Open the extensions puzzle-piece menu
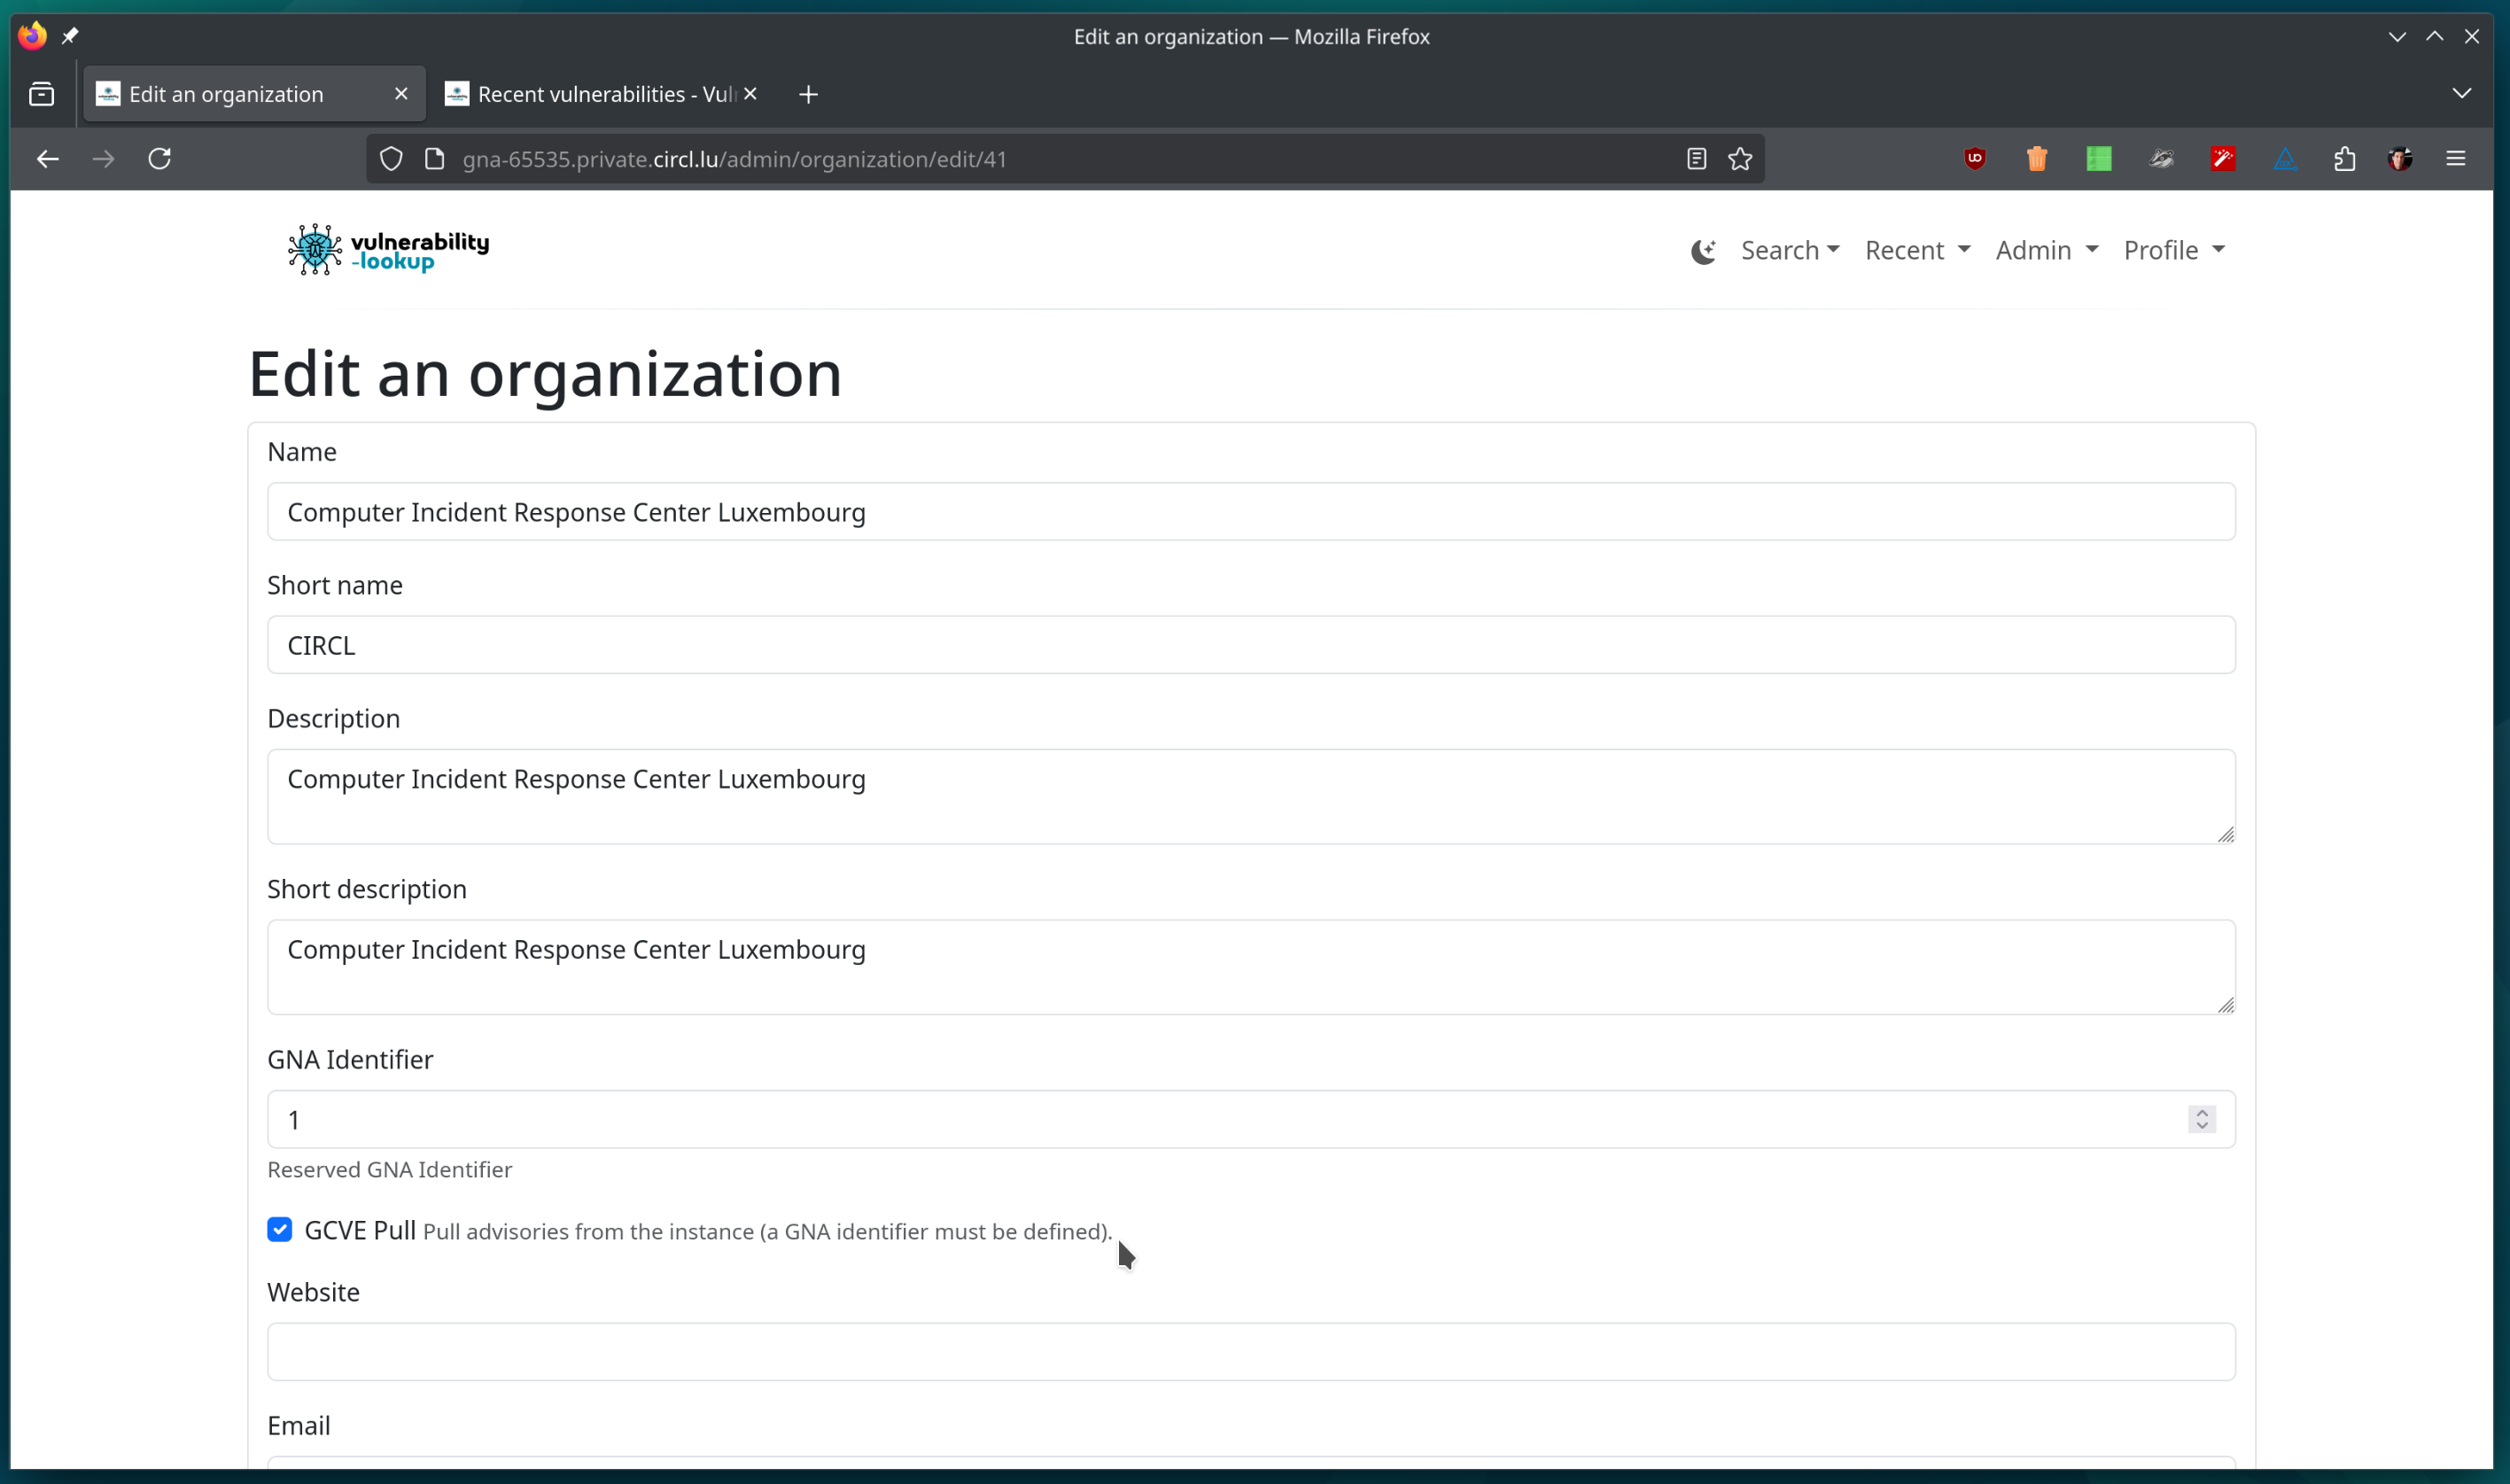This screenshot has width=2510, height=1484. (2346, 158)
